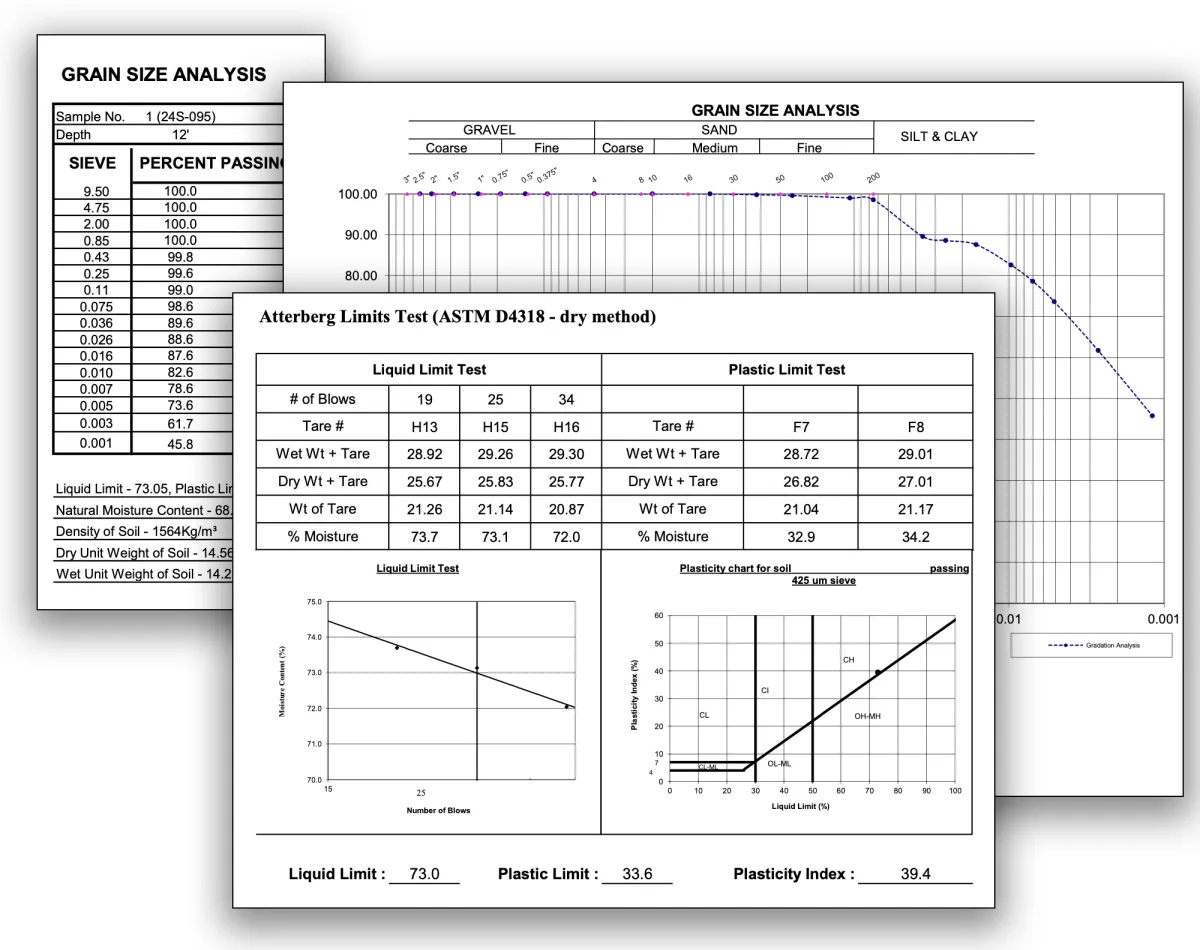This screenshot has width=1200, height=950.
Task: Select the 'Plasticity Index :' label
Action: coord(794,874)
